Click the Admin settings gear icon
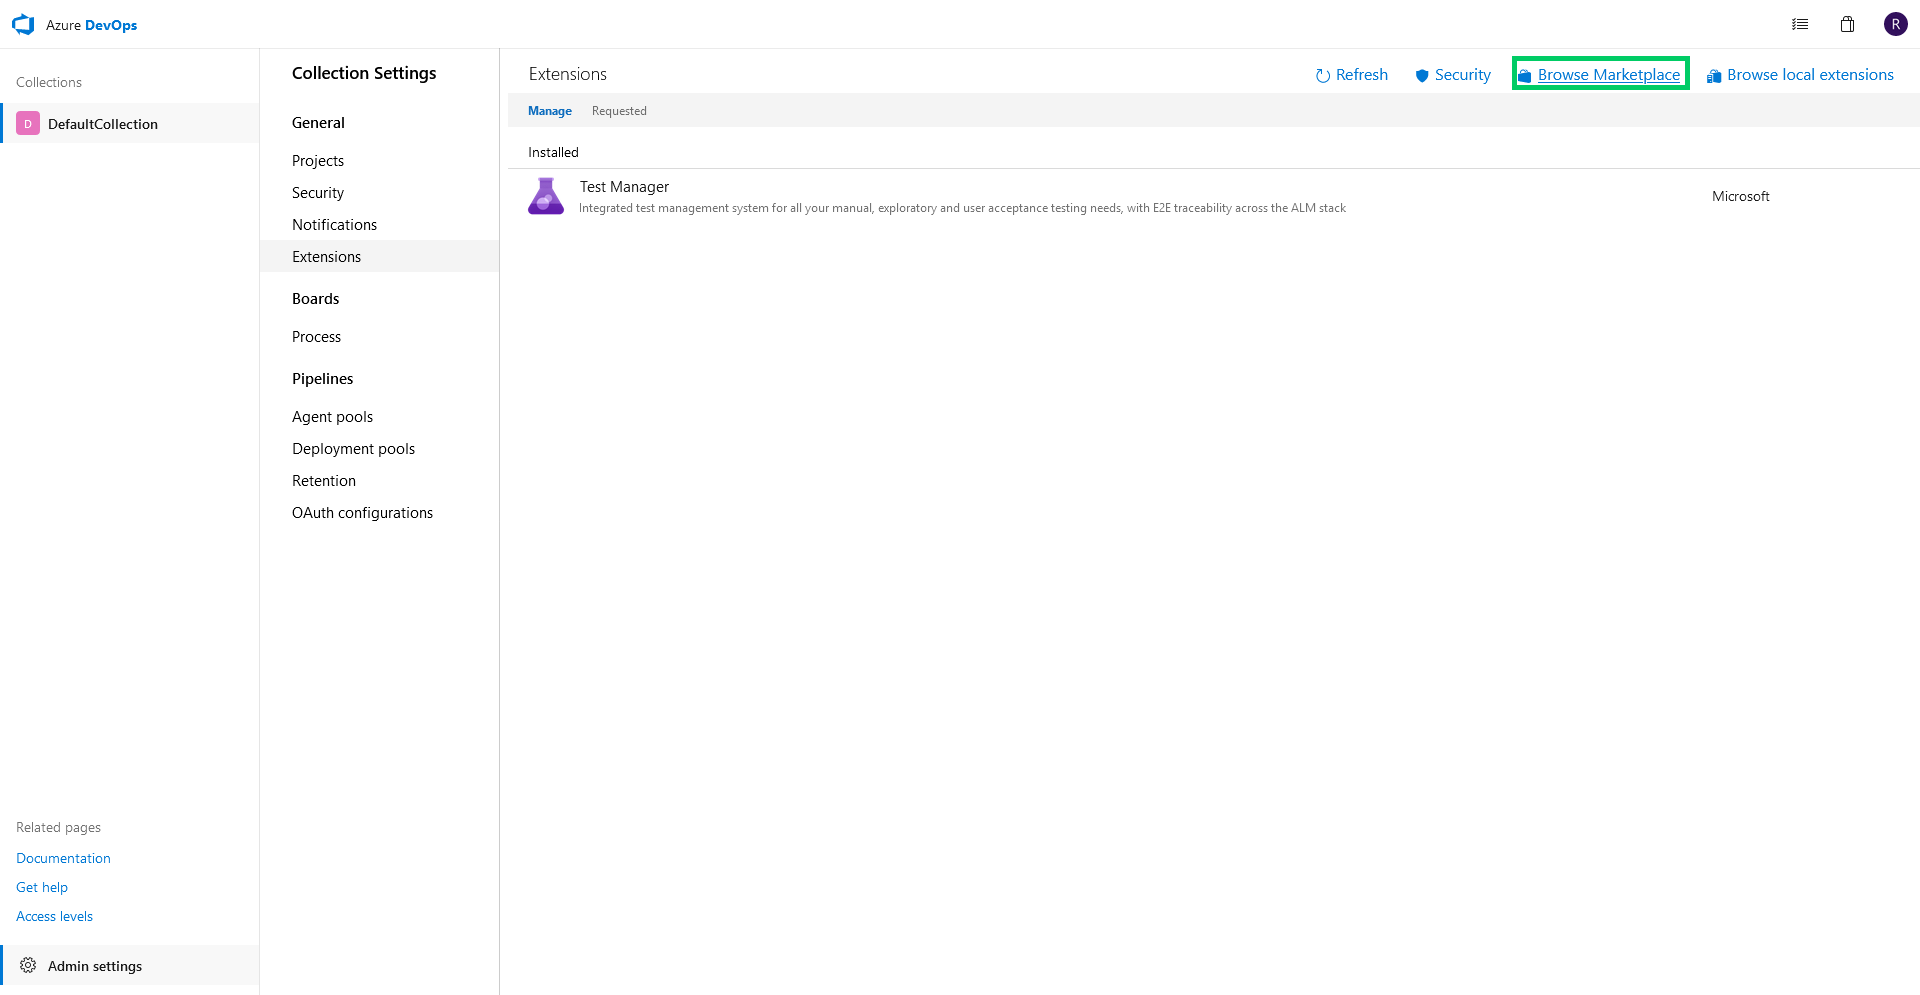1920x995 pixels. pyautogui.click(x=28, y=966)
